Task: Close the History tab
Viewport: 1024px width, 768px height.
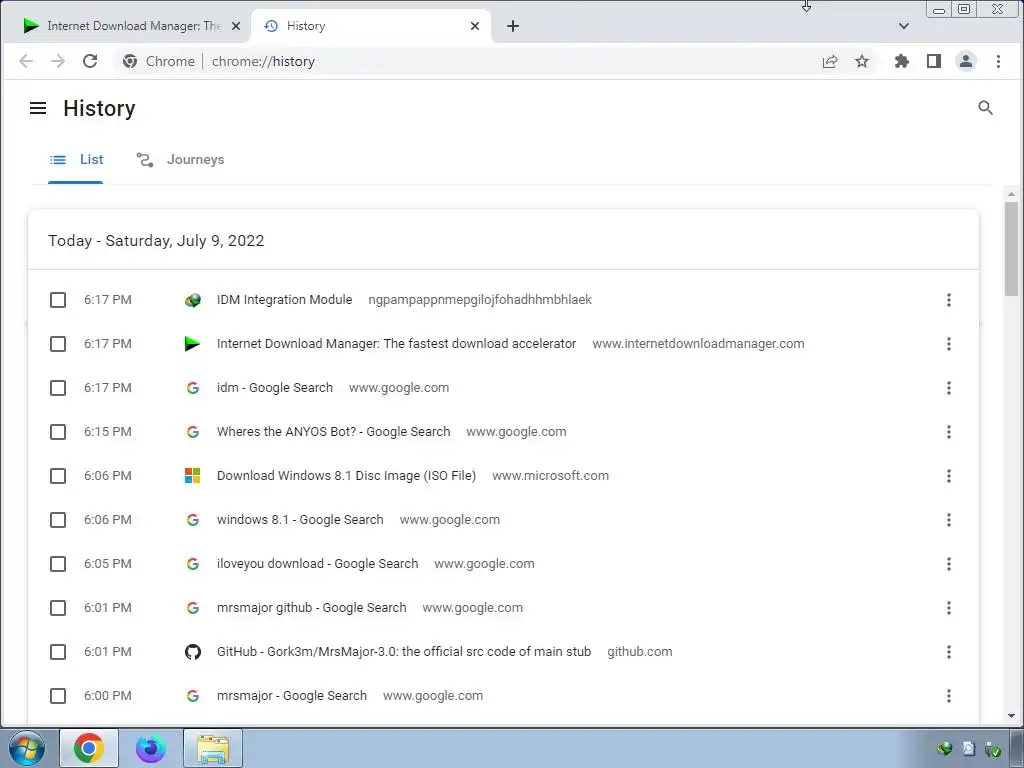Action: (x=475, y=26)
